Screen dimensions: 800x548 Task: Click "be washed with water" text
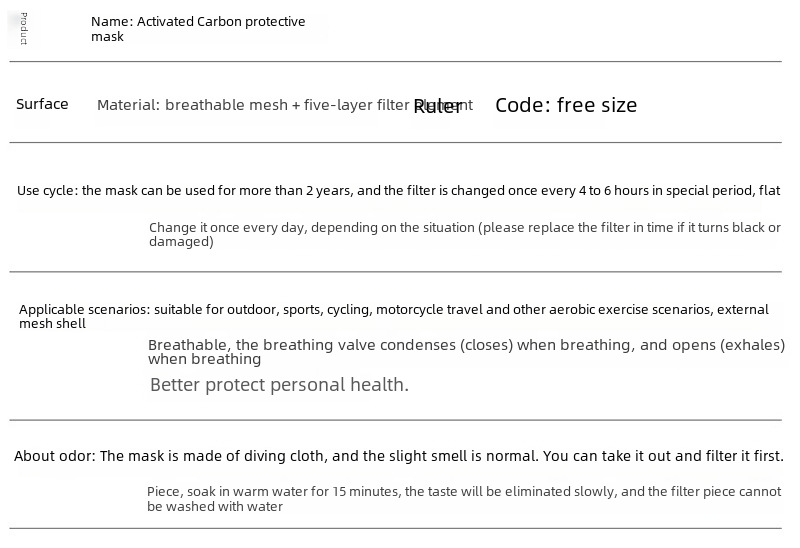pyautogui.click(x=215, y=507)
